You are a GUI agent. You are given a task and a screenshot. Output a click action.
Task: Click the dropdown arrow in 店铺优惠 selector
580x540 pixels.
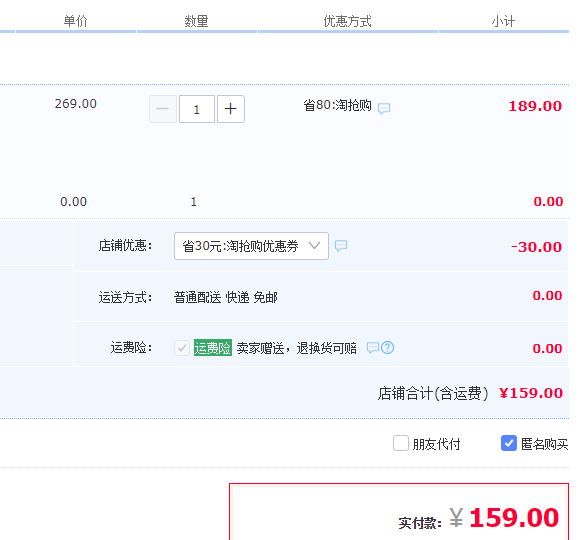pos(314,246)
